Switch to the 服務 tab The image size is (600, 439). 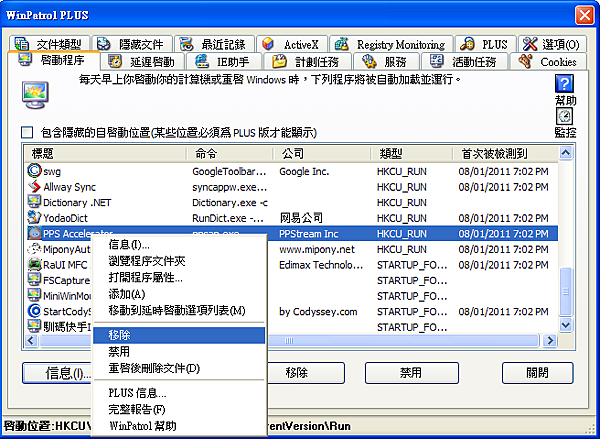(386, 61)
